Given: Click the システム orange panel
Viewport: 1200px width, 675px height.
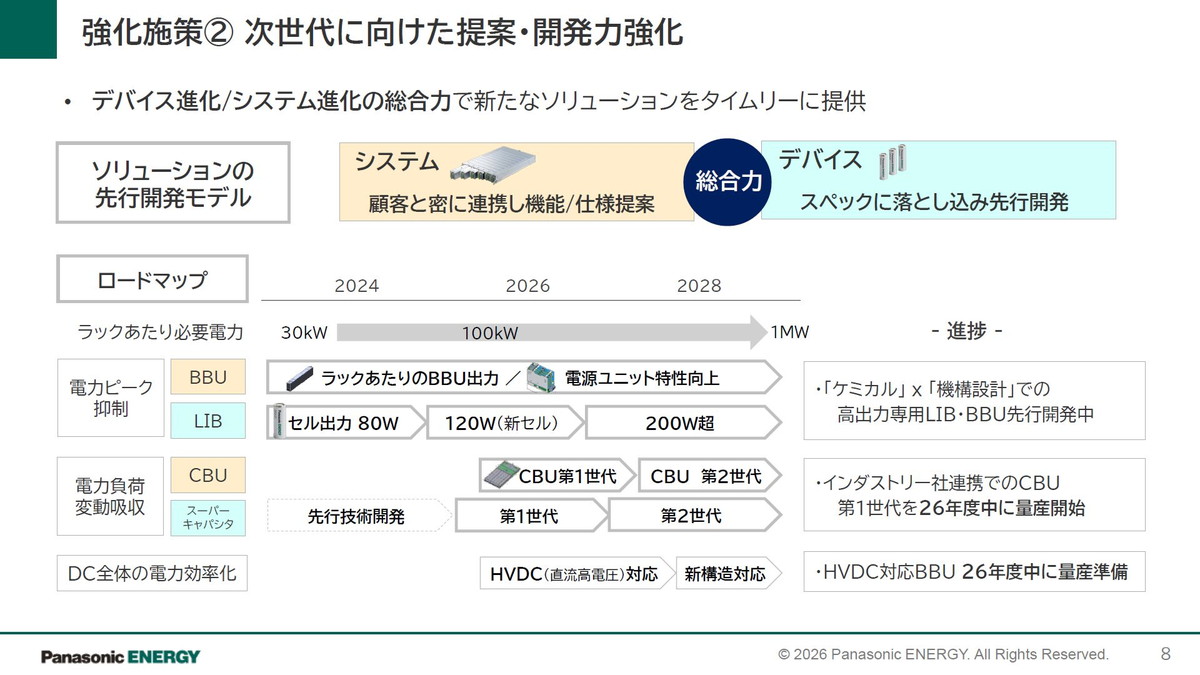Looking at the screenshot, I should 515,181.
